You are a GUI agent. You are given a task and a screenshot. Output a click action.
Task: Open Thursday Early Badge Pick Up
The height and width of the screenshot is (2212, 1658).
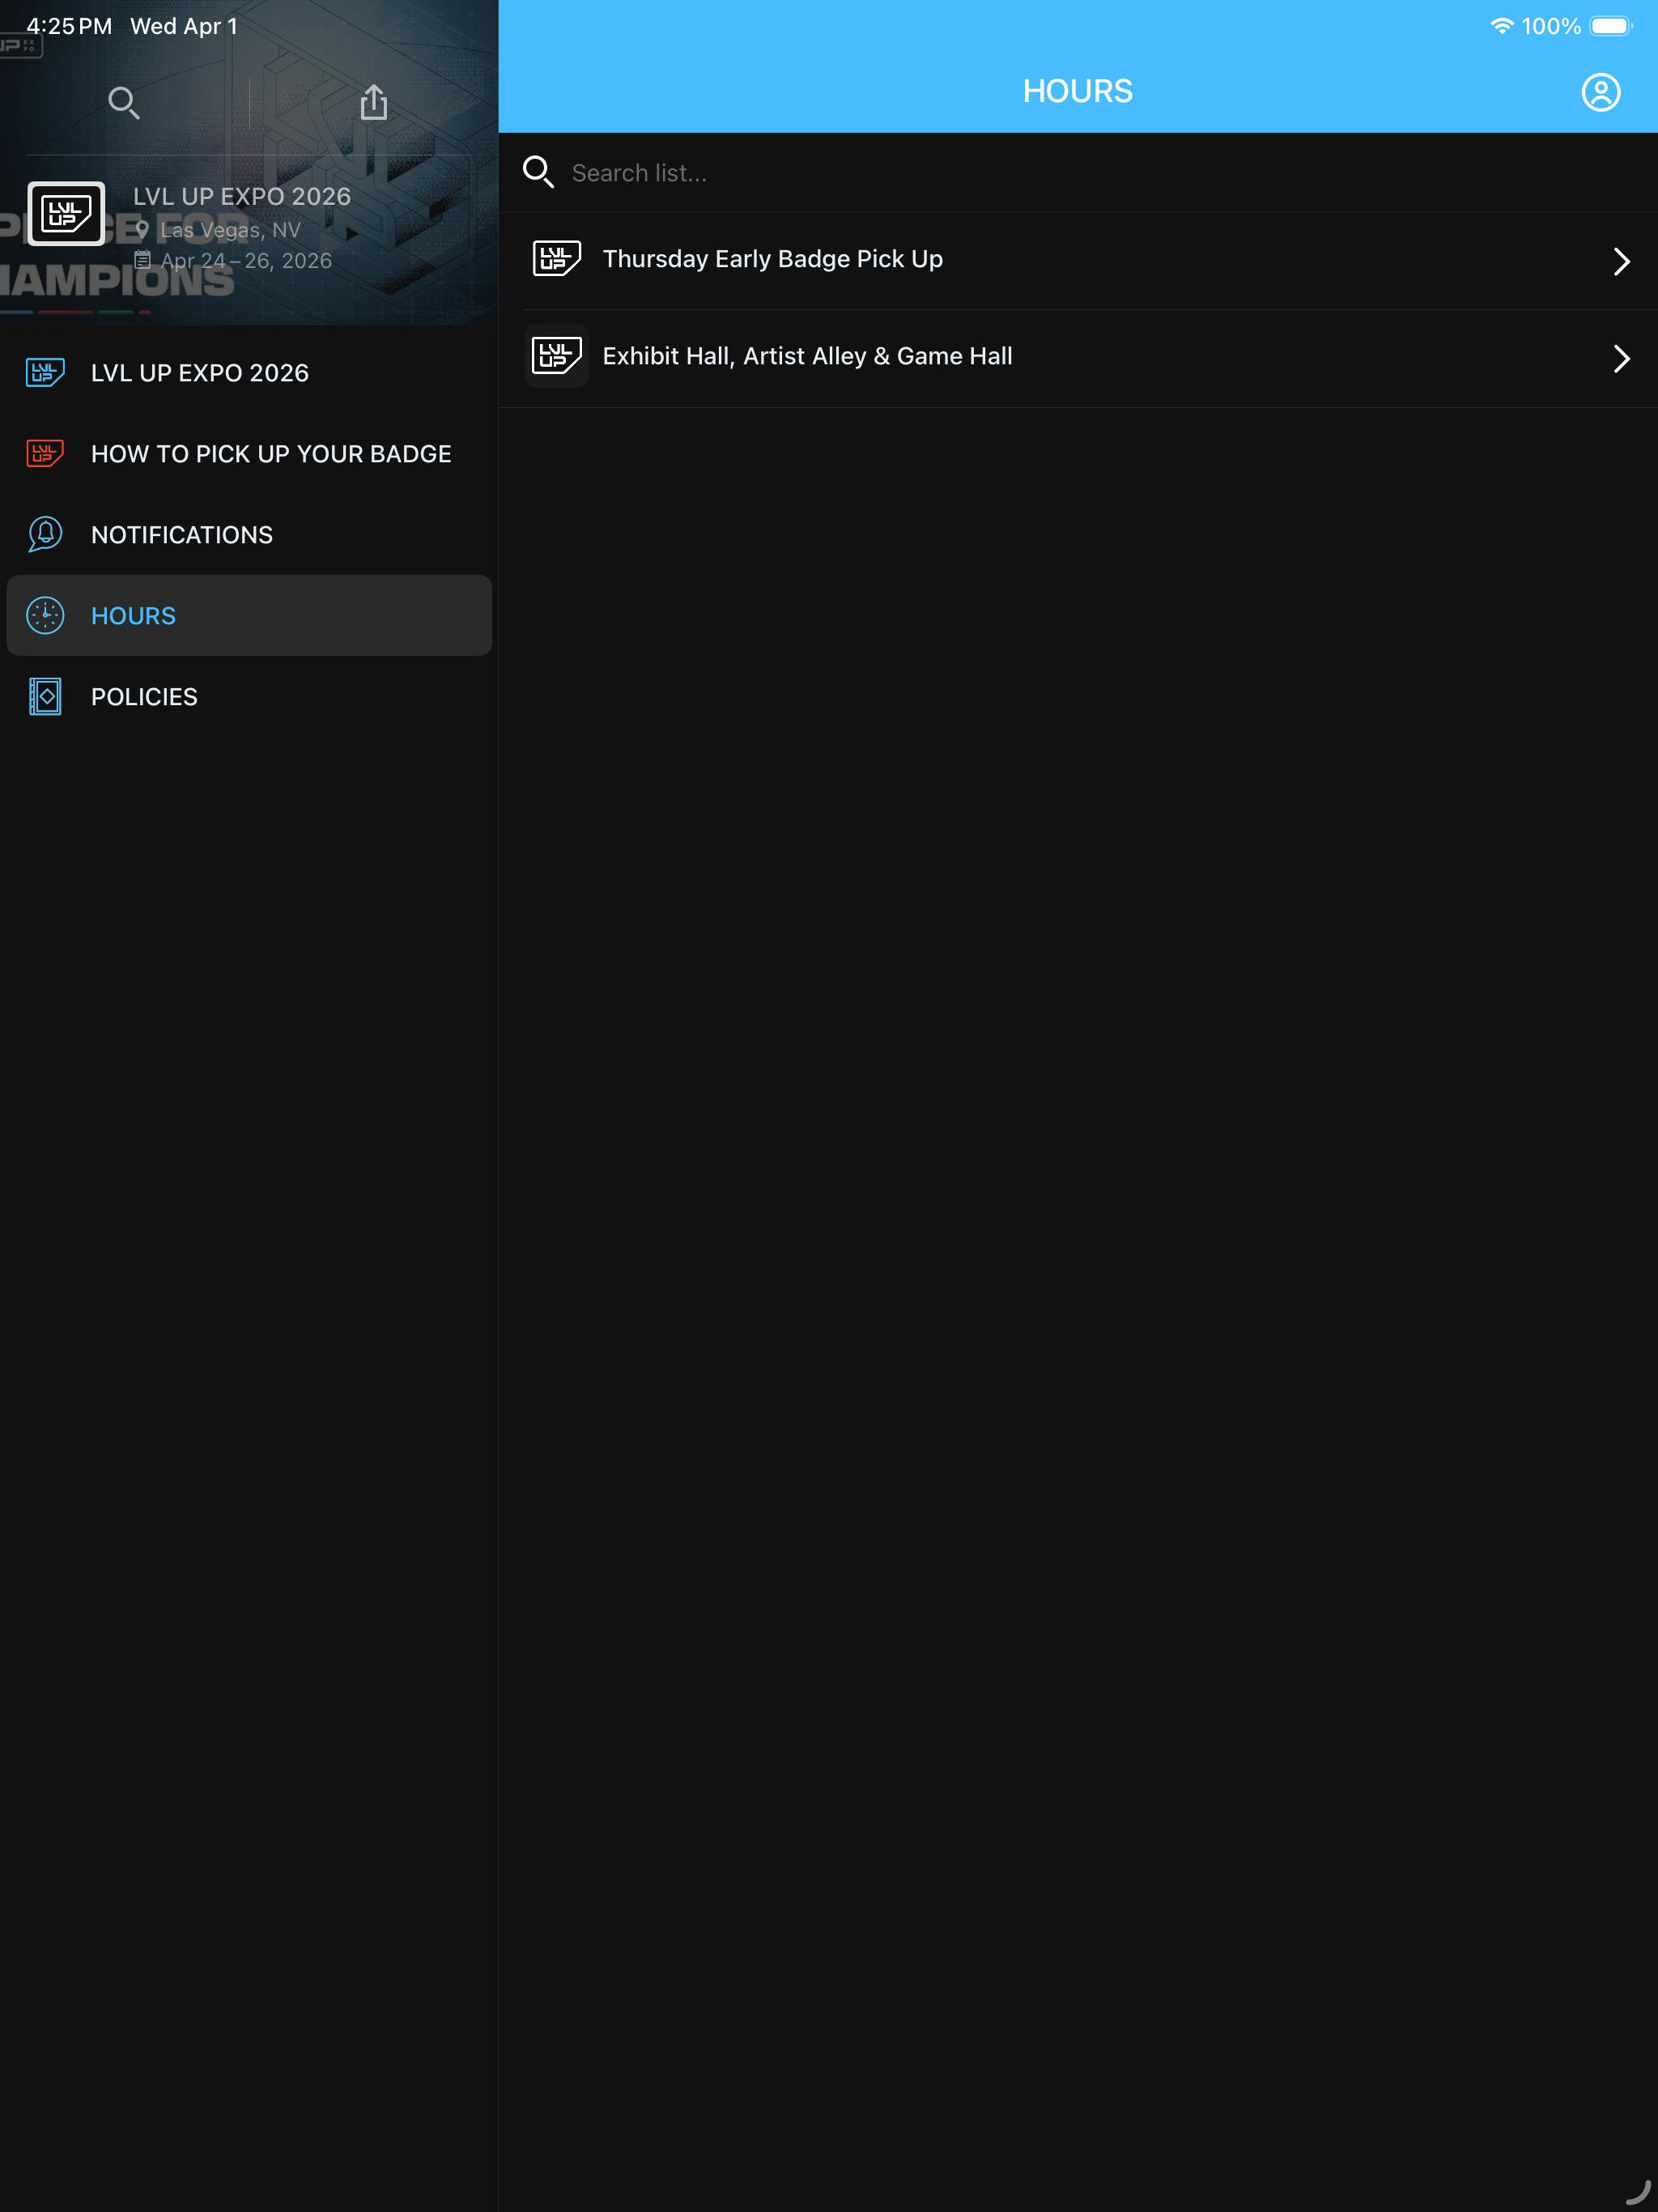coord(1078,260)
